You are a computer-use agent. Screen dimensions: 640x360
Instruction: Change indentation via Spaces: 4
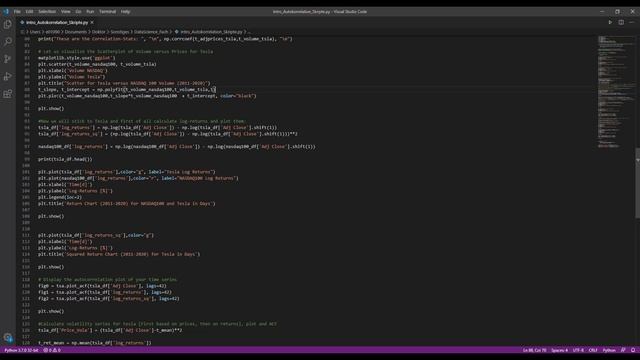[x=559, y=350]
